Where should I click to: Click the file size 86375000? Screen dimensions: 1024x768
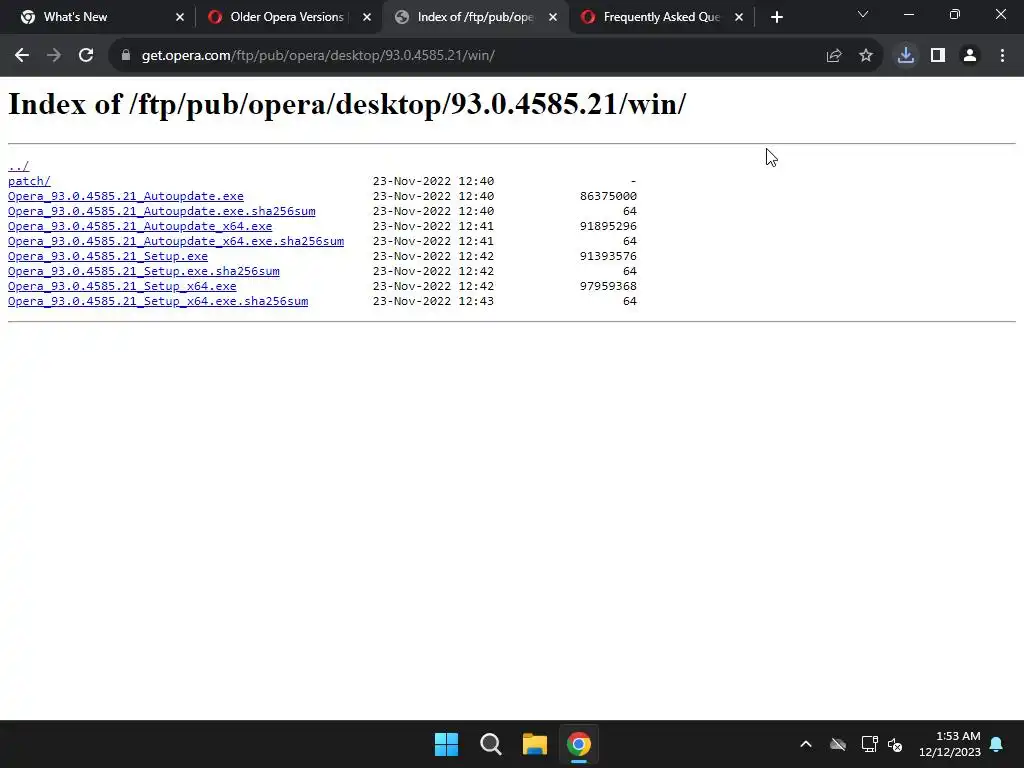608,196
